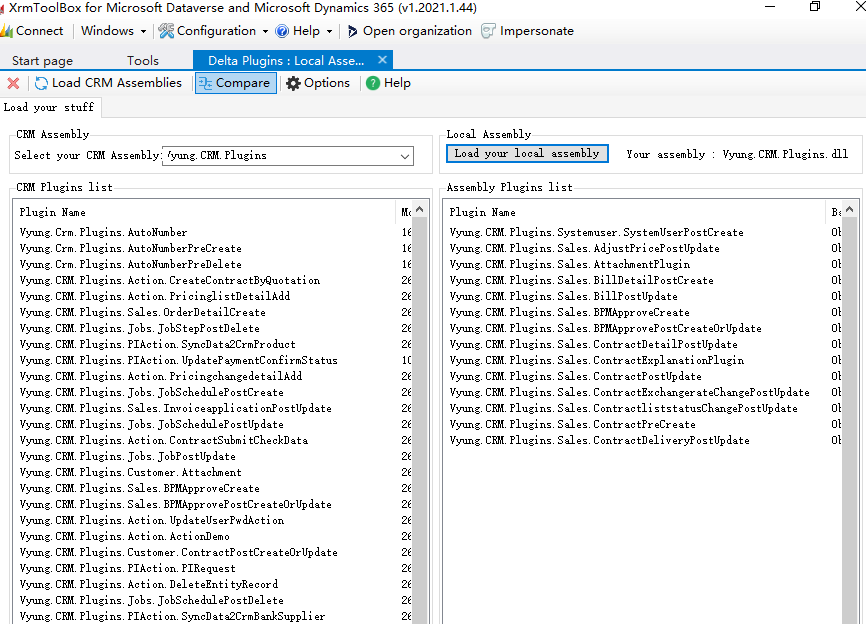Select Action.PricingchangedetailAdd row
This screenshot has height=624, width=866.
[x=212, y=377]
